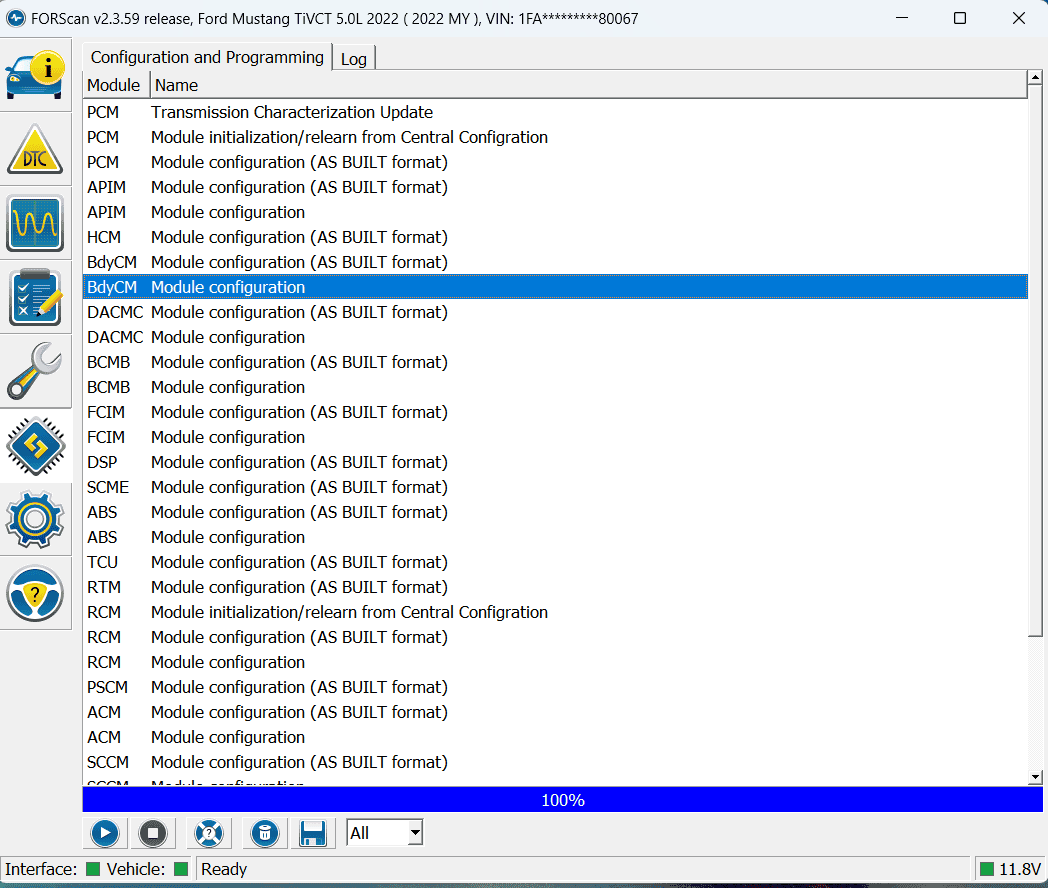Select RCM Module configuration (AS BUILT format)
Viewport: 1048px width, 888px height.
point(555,637)
